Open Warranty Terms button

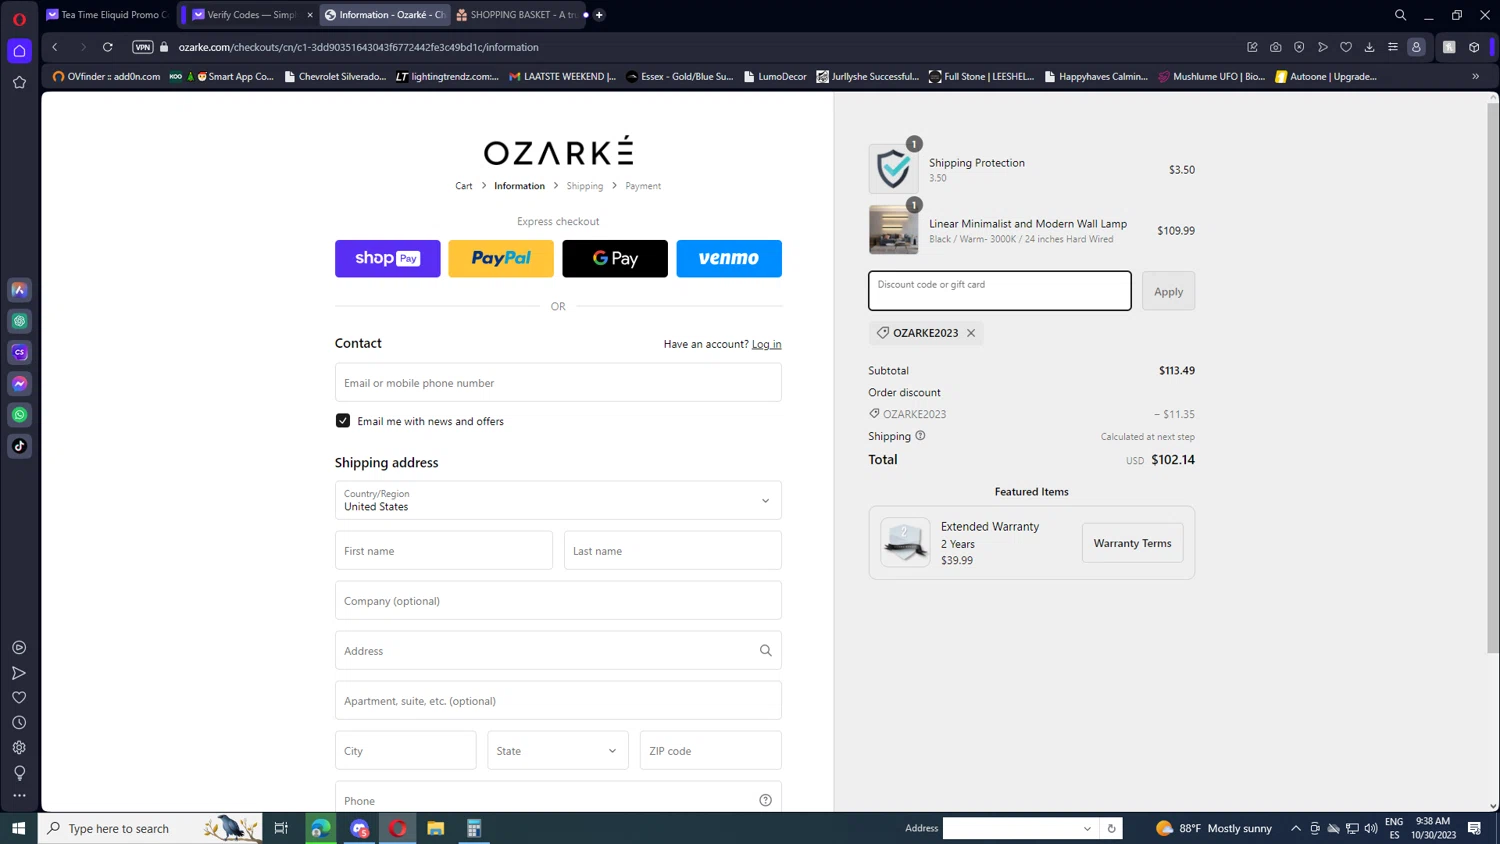[1132, 543]
